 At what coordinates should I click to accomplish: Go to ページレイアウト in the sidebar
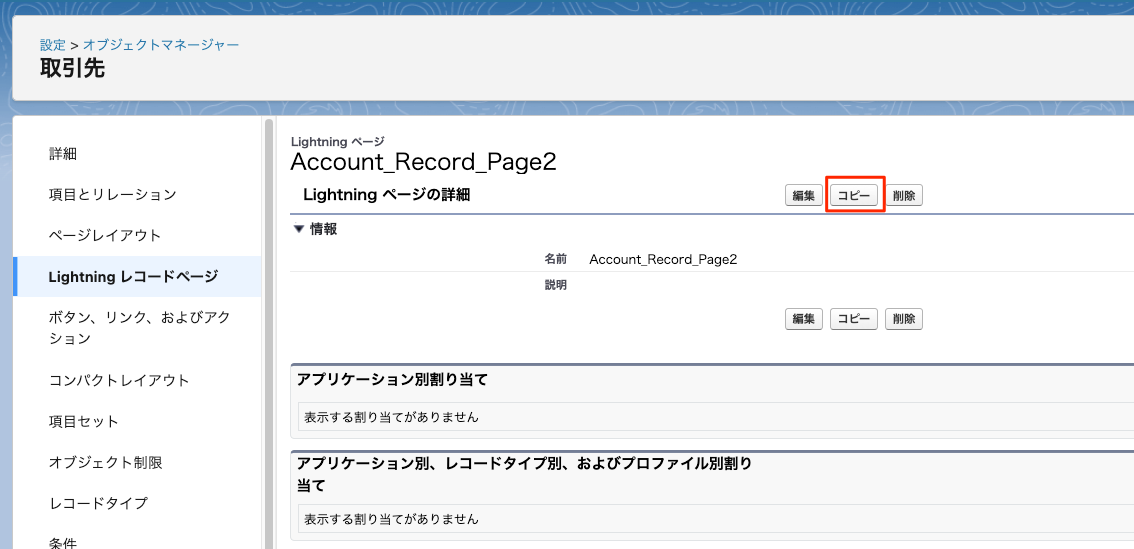pyautogui.click(x=105, y=235)
